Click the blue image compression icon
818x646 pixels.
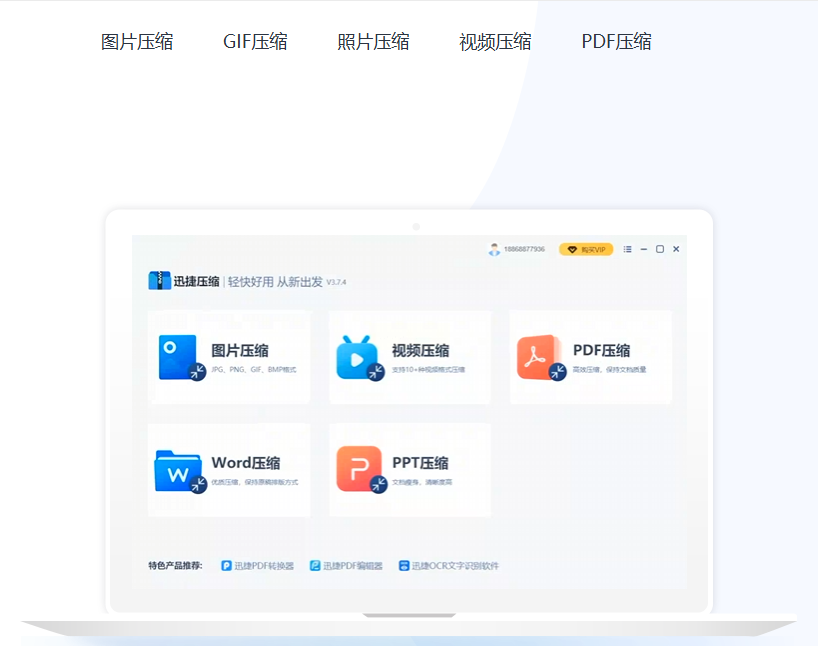(182, 357)
